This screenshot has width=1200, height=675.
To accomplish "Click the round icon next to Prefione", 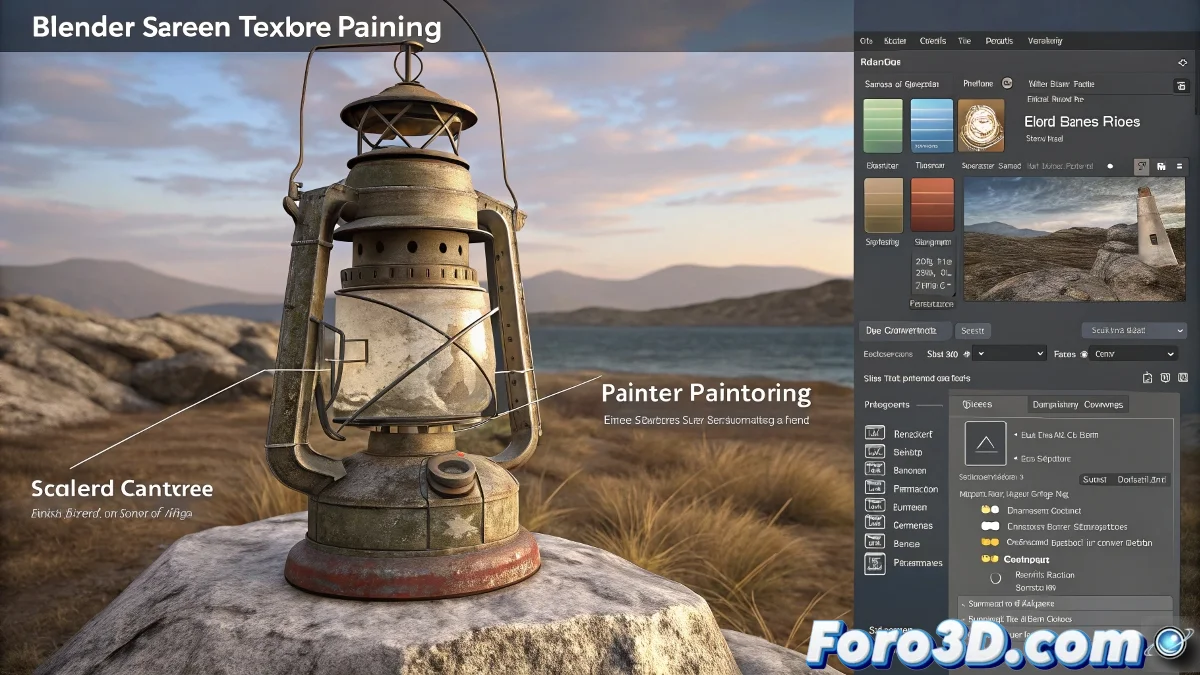I will (x=1007, y=84).
